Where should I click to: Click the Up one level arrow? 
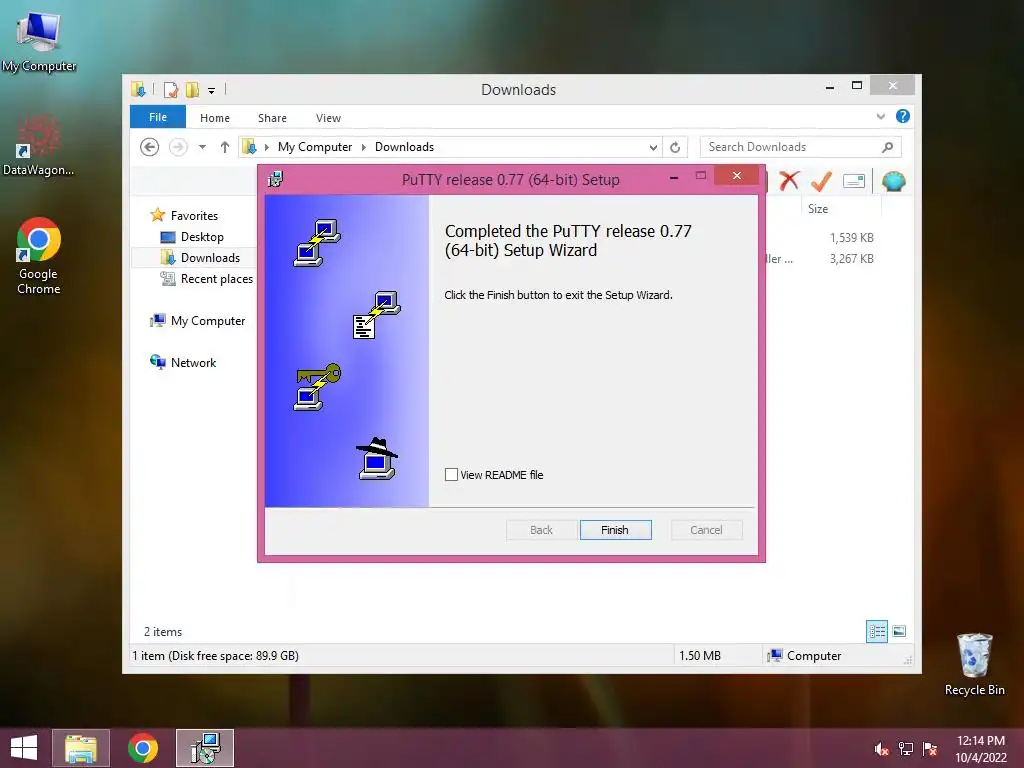[x=225, y=147]
